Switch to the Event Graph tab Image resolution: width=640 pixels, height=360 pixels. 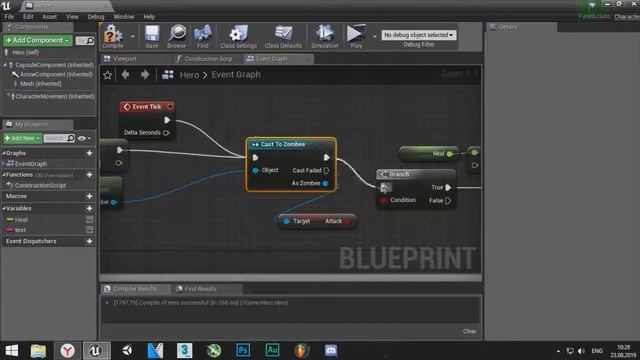(271, 59)
